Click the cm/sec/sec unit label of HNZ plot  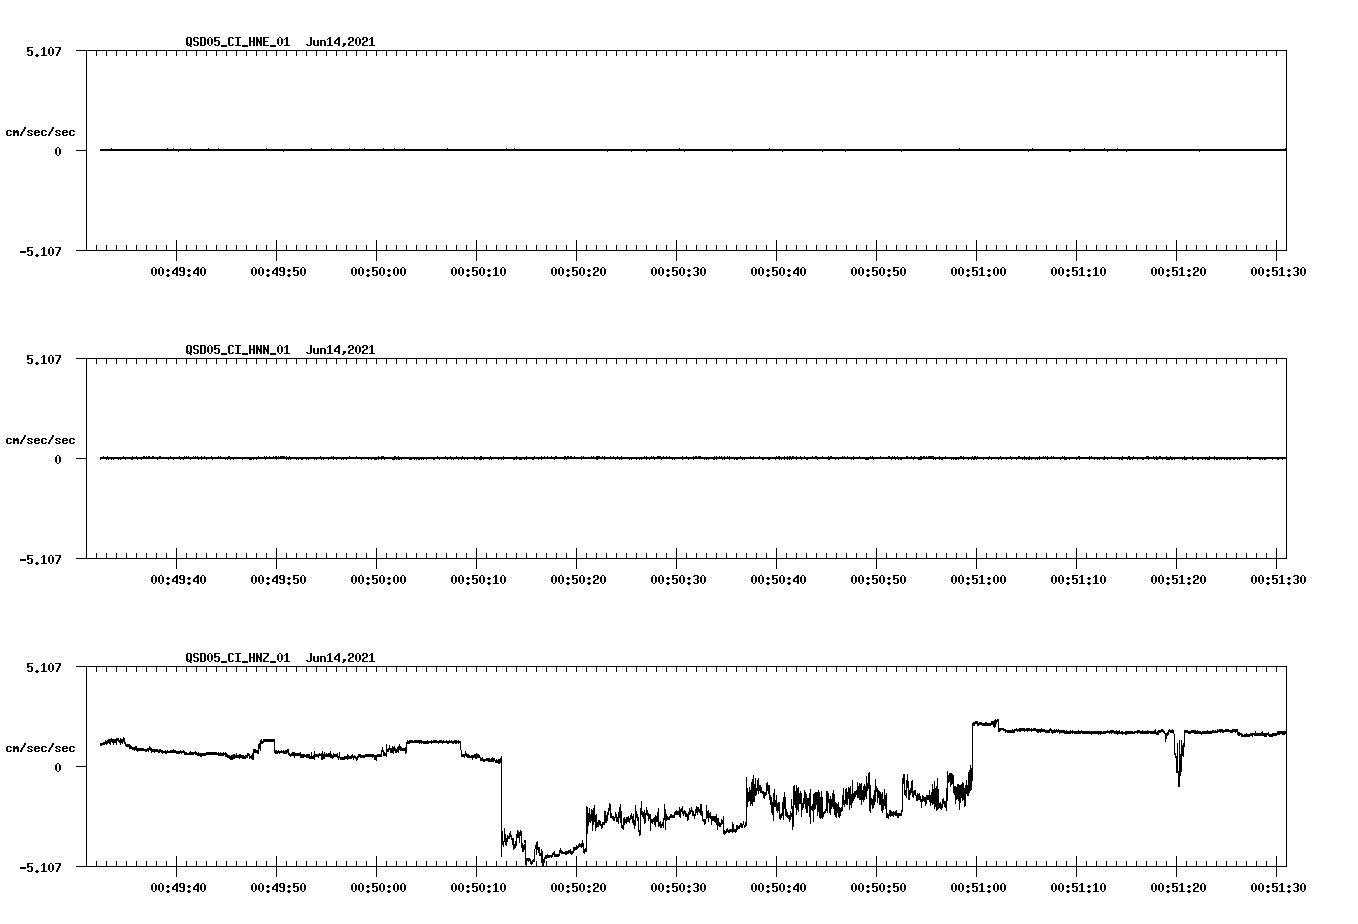pyautogui.click(x=41, y=748)
